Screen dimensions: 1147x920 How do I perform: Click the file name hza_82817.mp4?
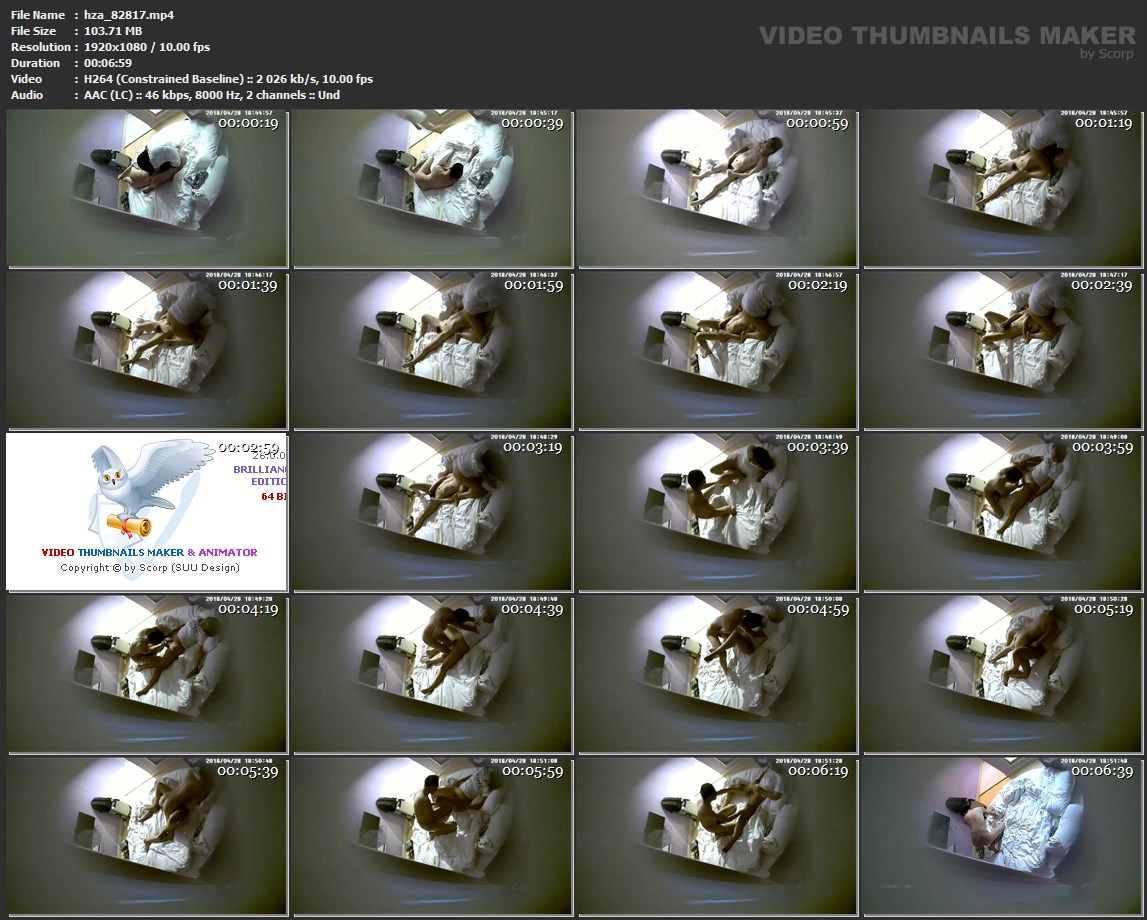point(129,15)
